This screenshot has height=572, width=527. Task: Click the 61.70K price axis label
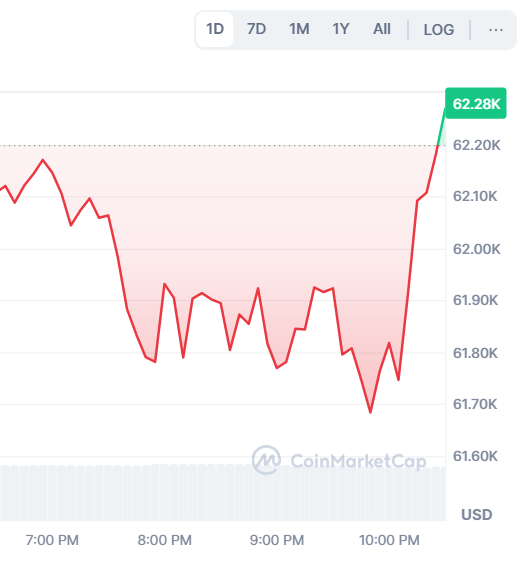coord(475,404)
